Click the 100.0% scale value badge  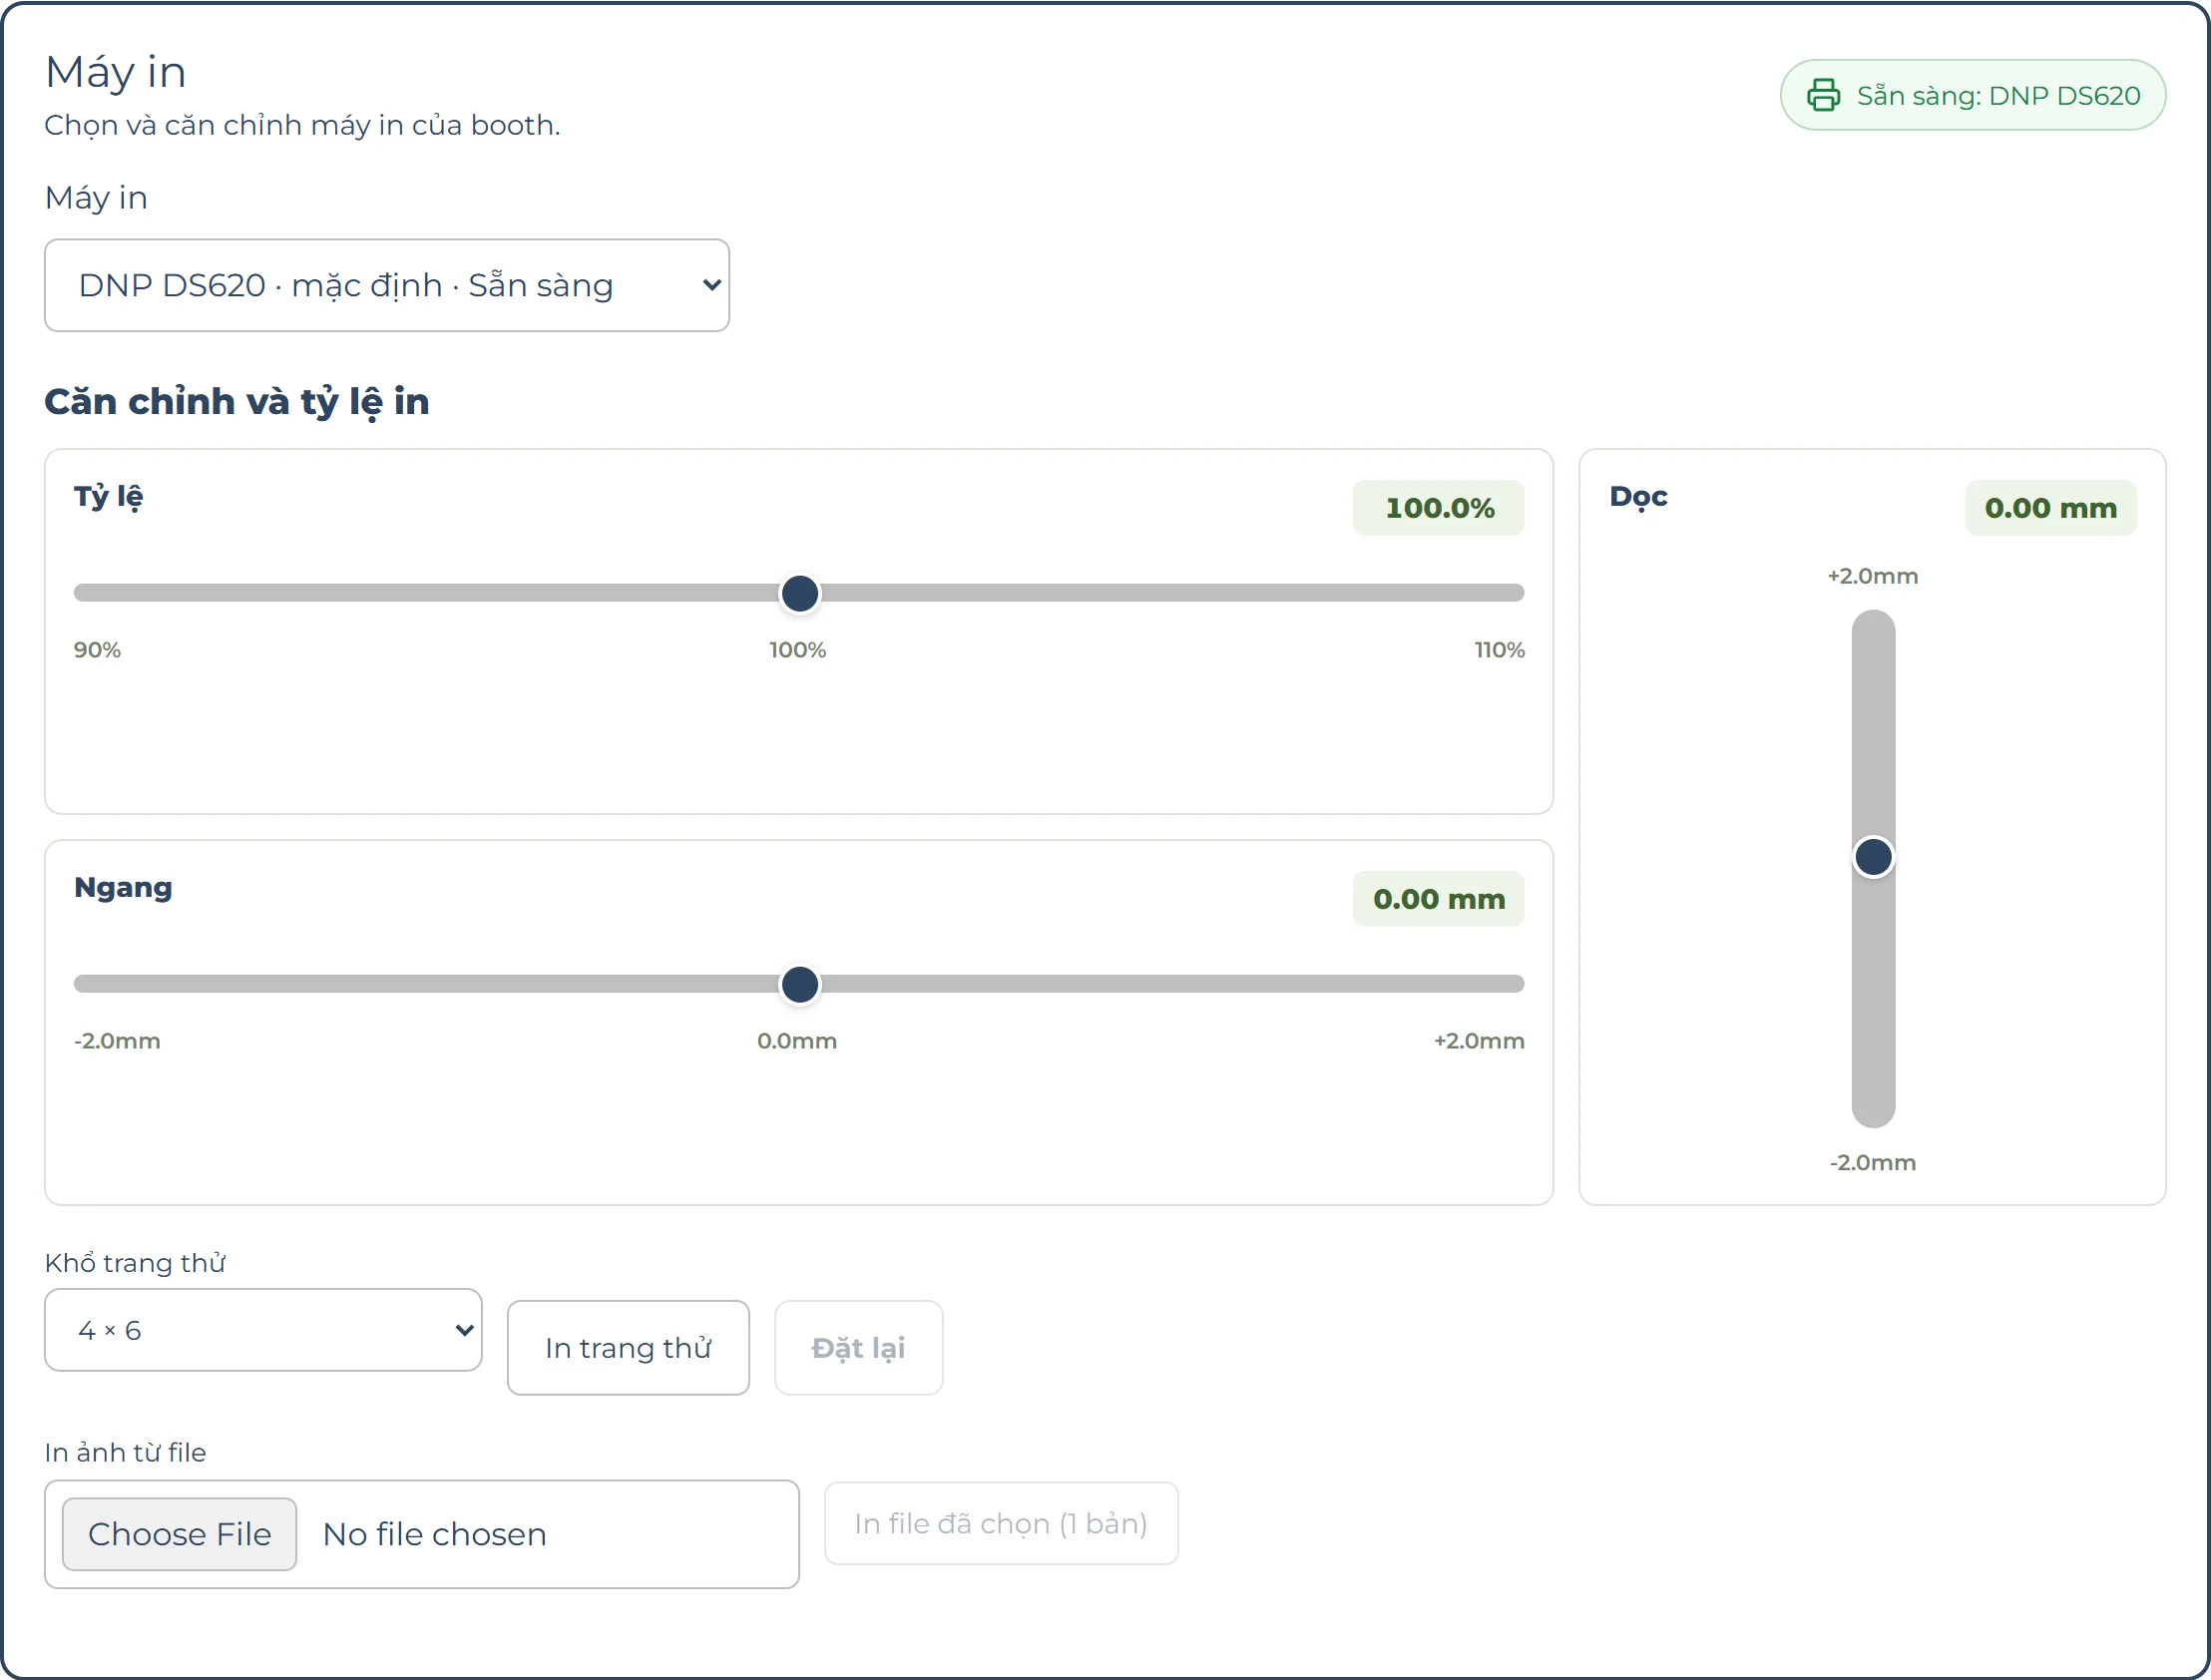tap(1439, 508)
